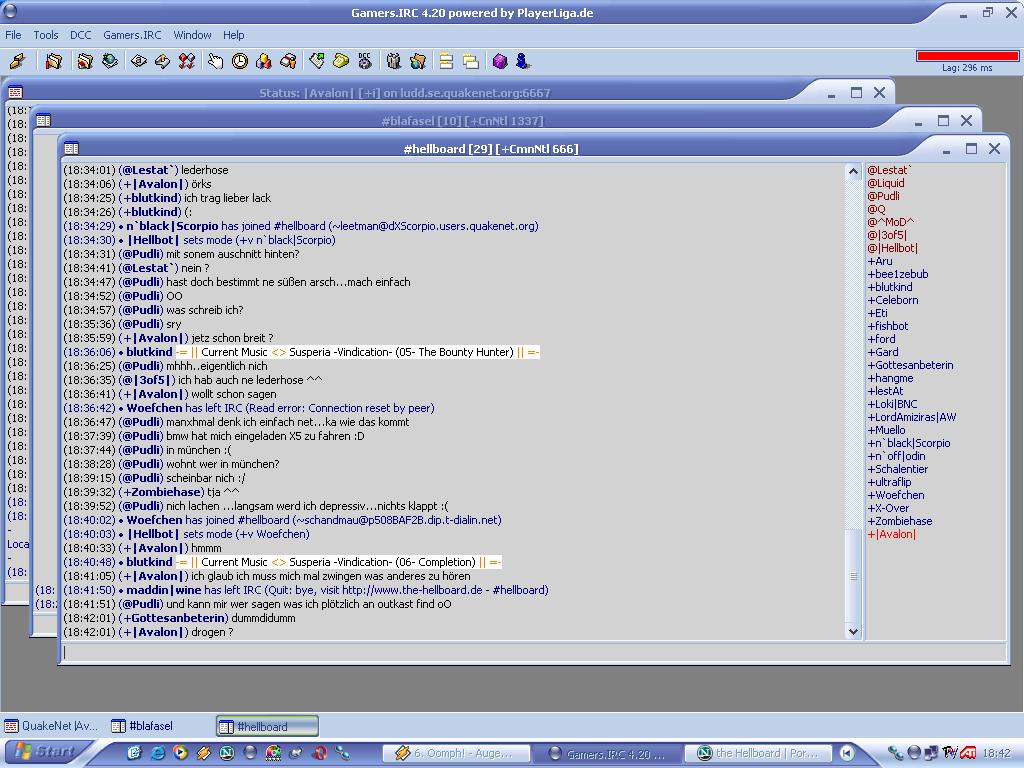Viewport: 1024px width, 768px height.
Task: Select operator @Lestat` in the nick list
Action: coord(889,170)
